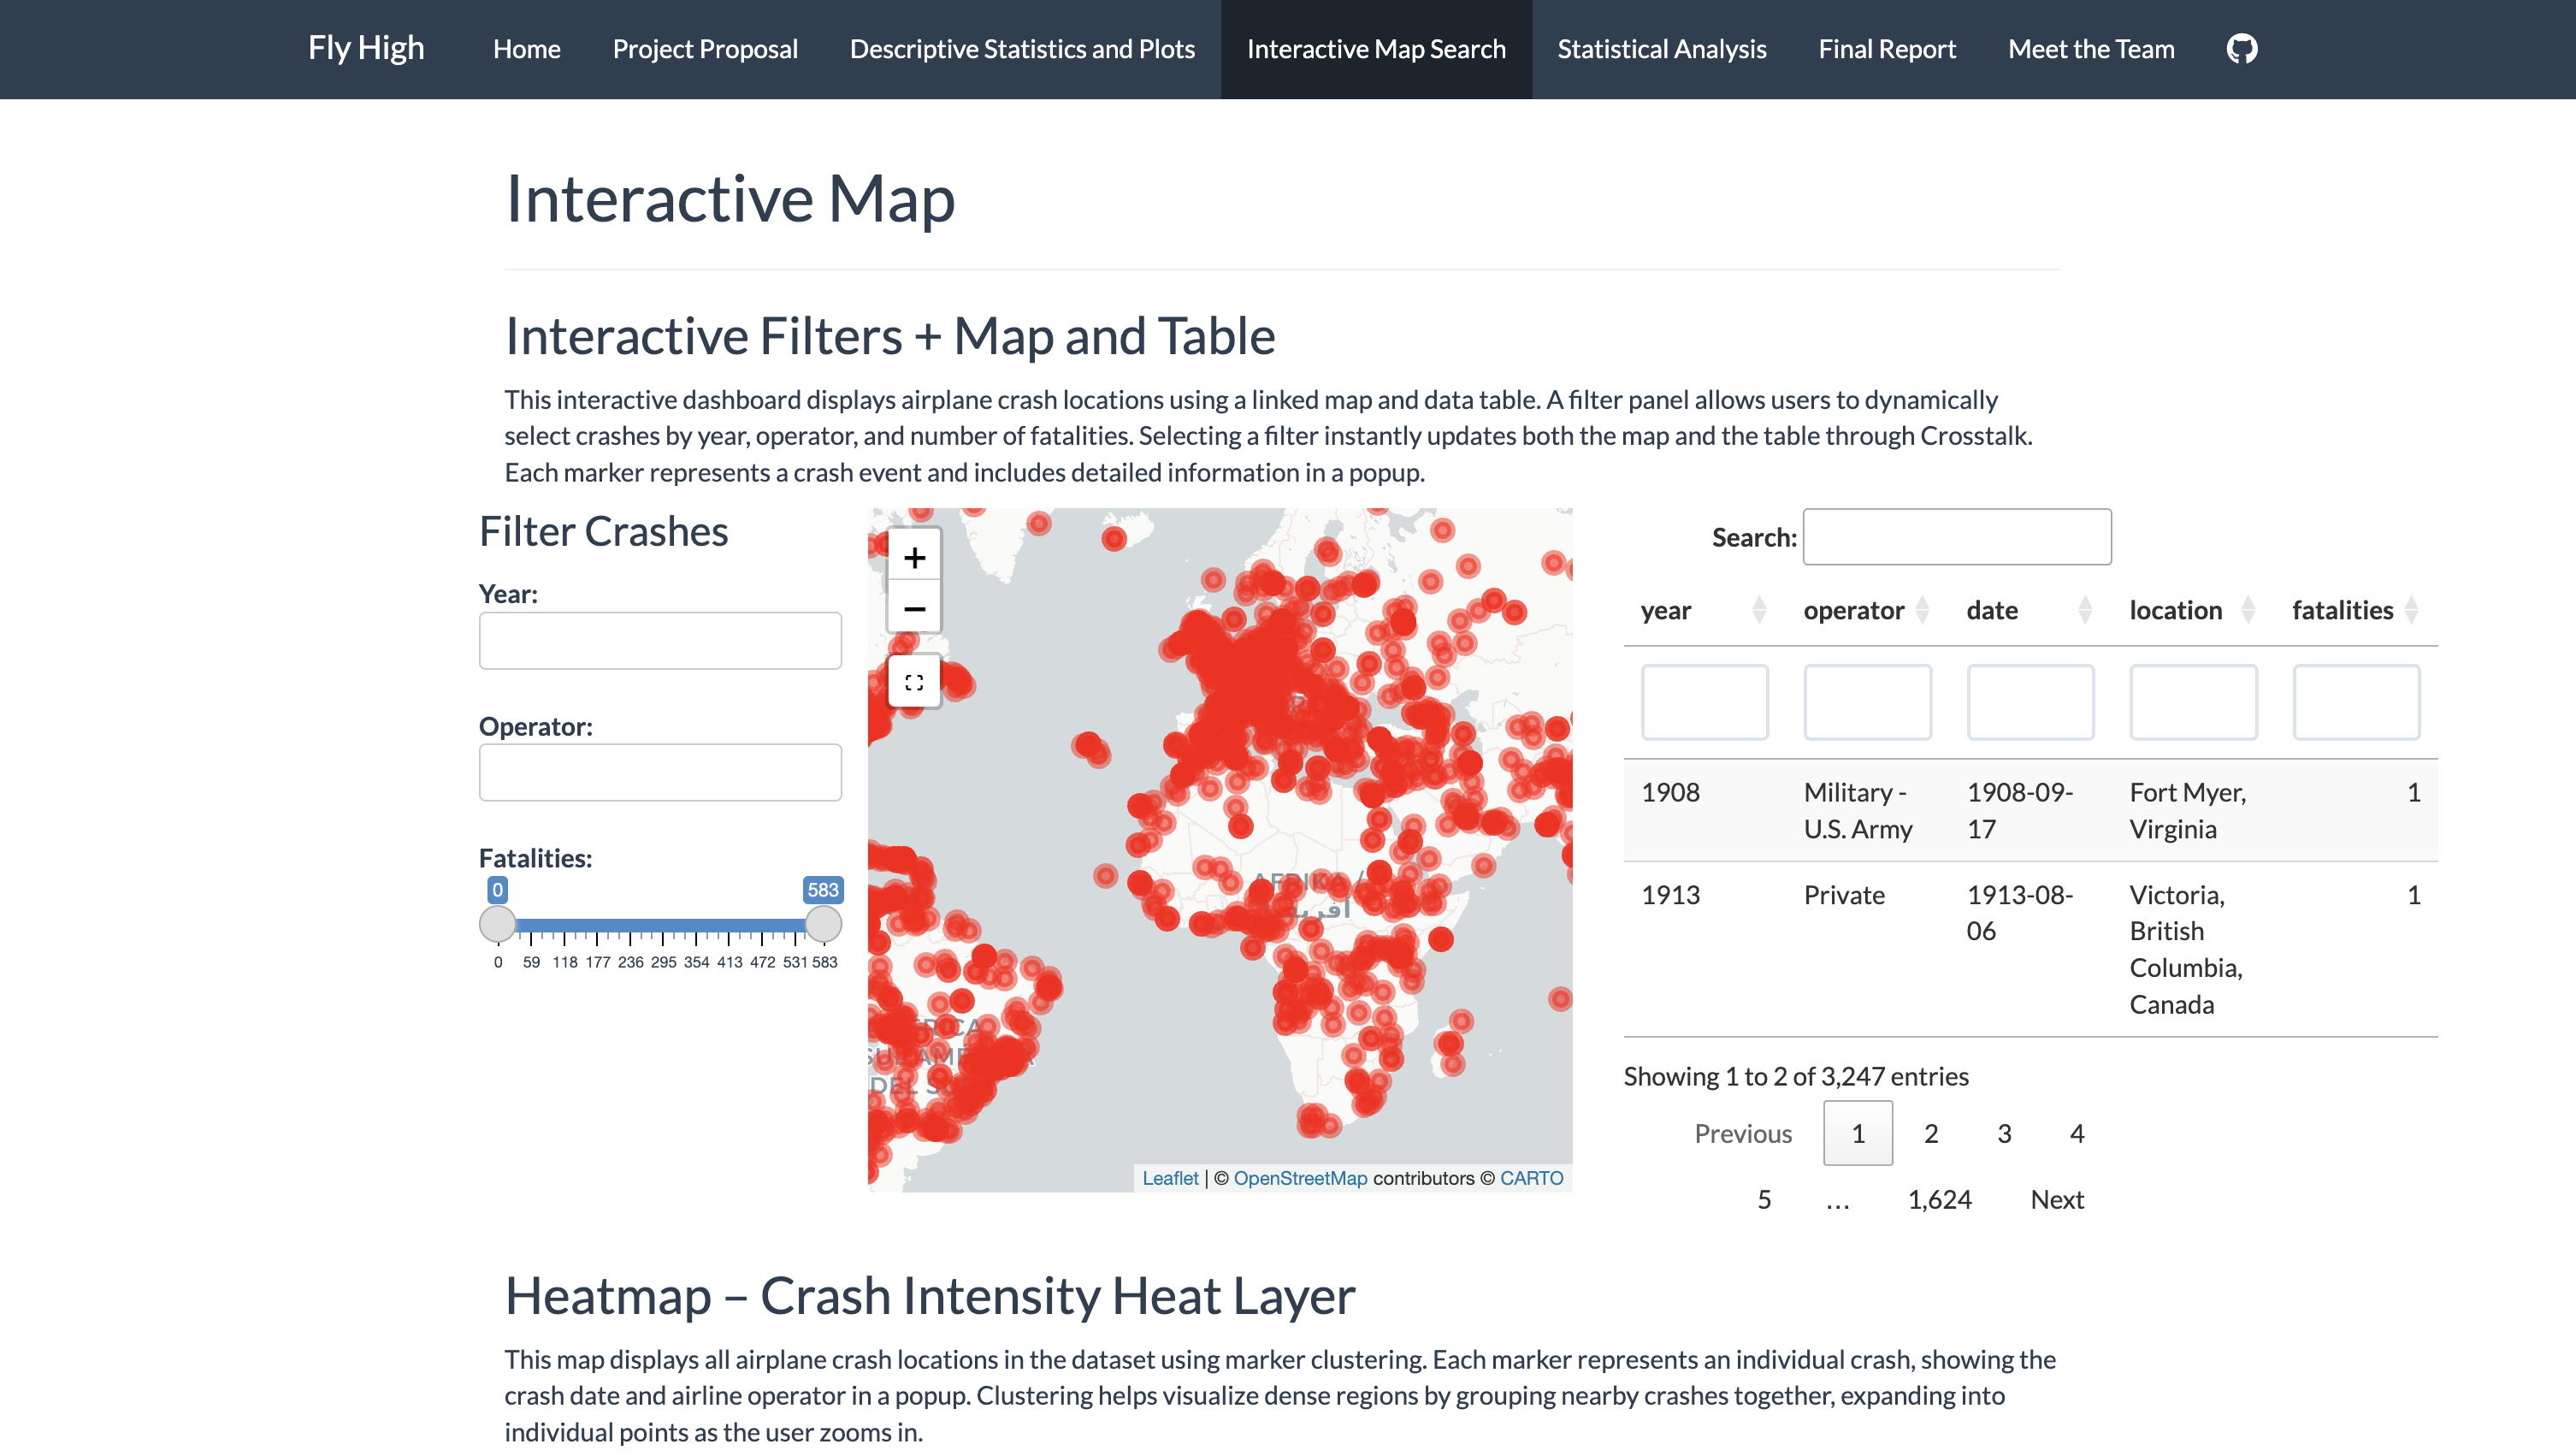Screen dimensions: 2576x1456
Task: Click the map zoom out minus button
Action: pyautogui.click(x=914, y=608)
